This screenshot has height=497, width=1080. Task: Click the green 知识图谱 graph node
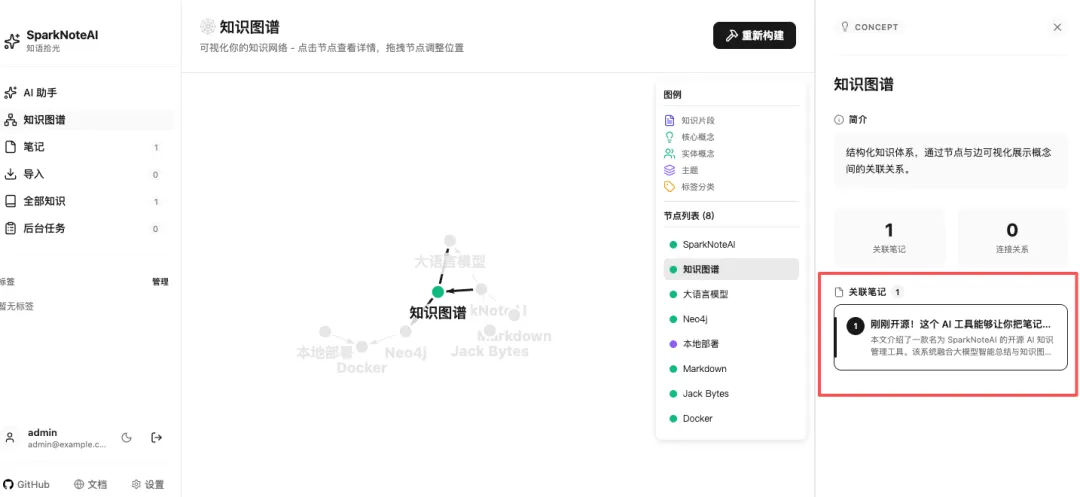pyautogui.click(x=438, y=292)
